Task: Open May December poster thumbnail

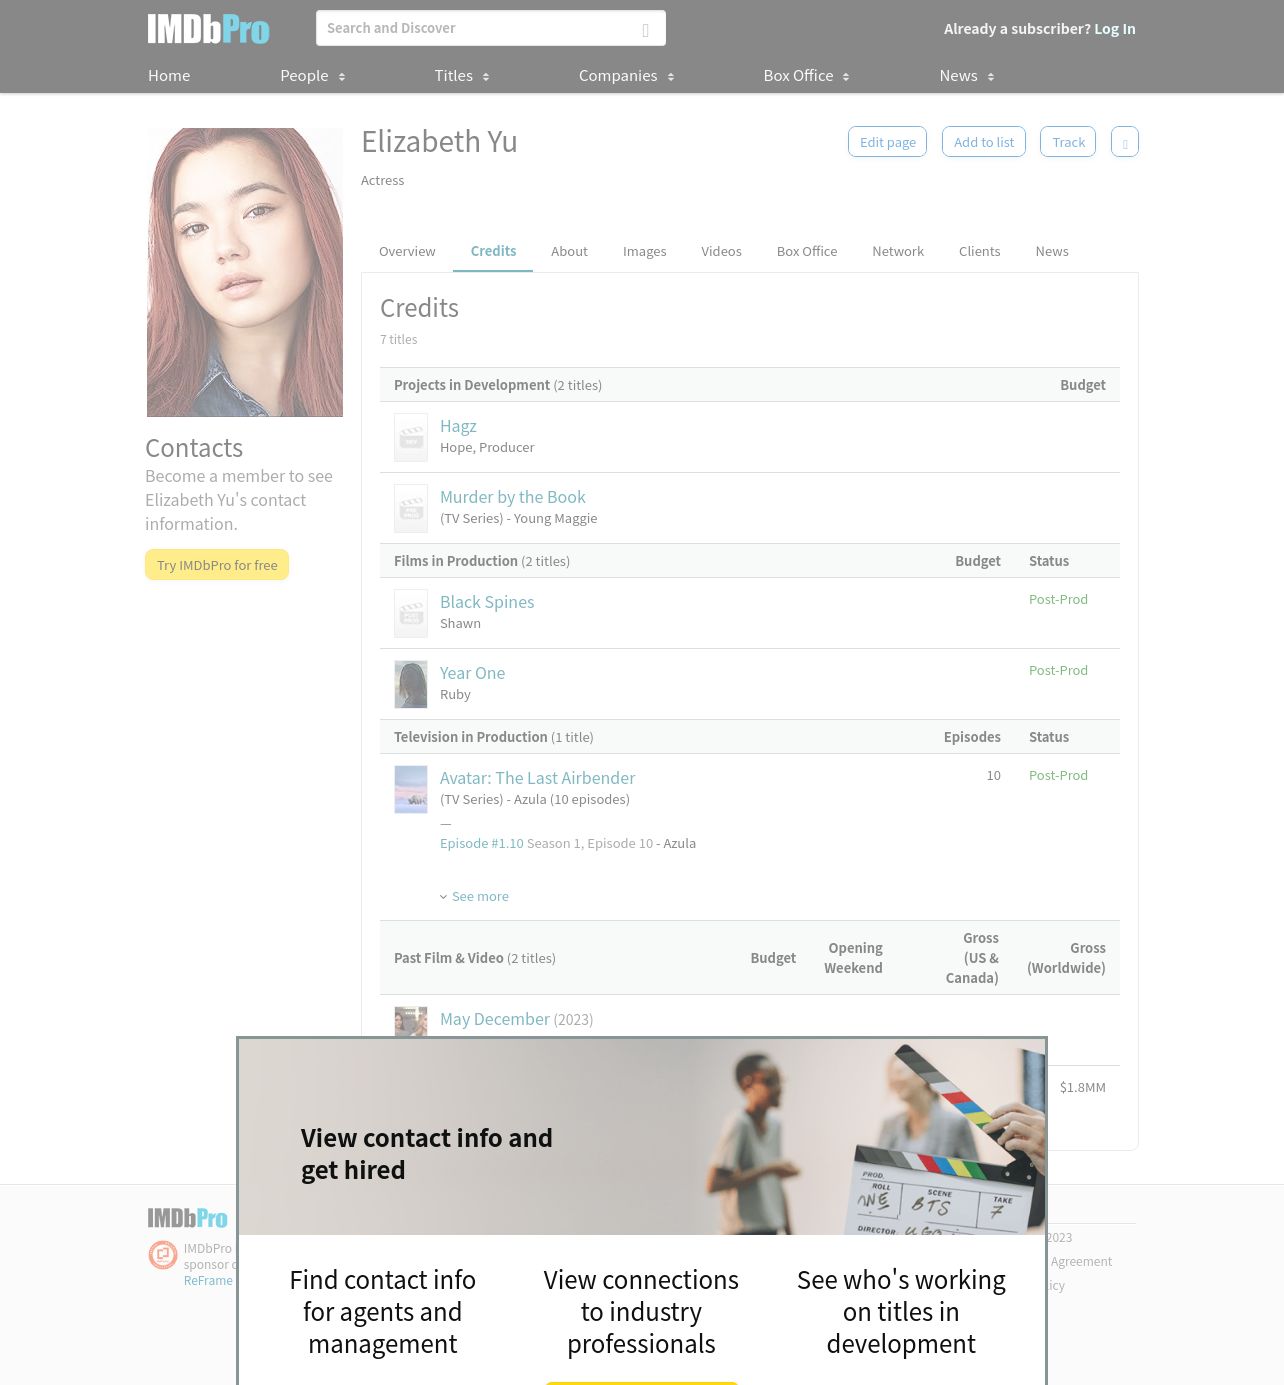Action: click(x=411, y=1021)
